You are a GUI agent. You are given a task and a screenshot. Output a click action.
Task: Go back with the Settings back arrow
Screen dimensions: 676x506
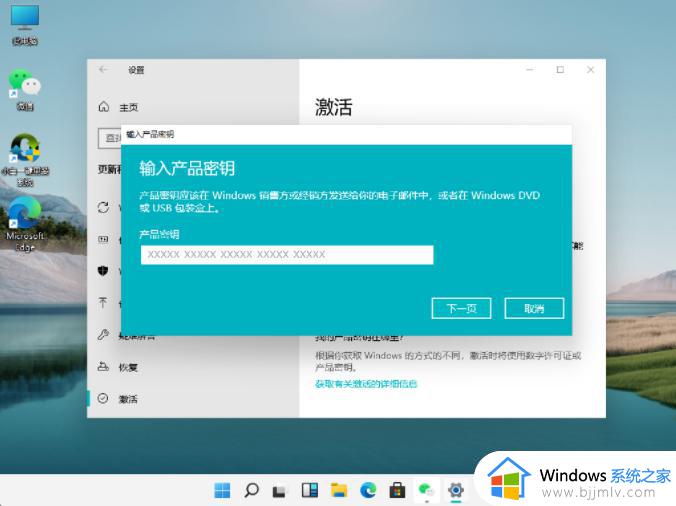pos(103,69)
